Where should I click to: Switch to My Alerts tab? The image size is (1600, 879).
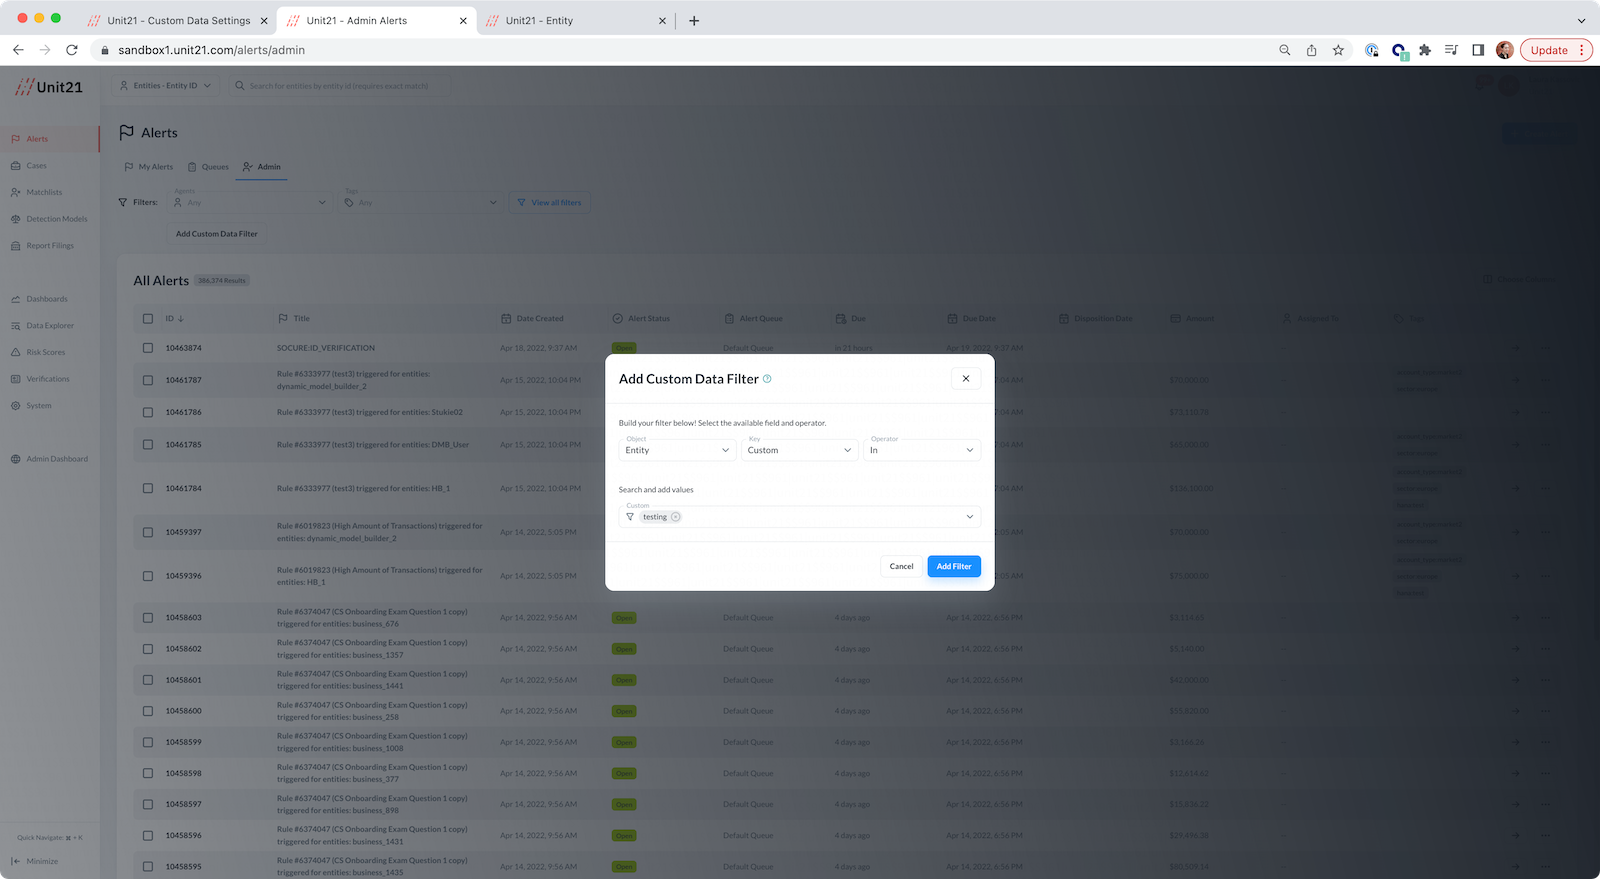[x=149, y=167]
